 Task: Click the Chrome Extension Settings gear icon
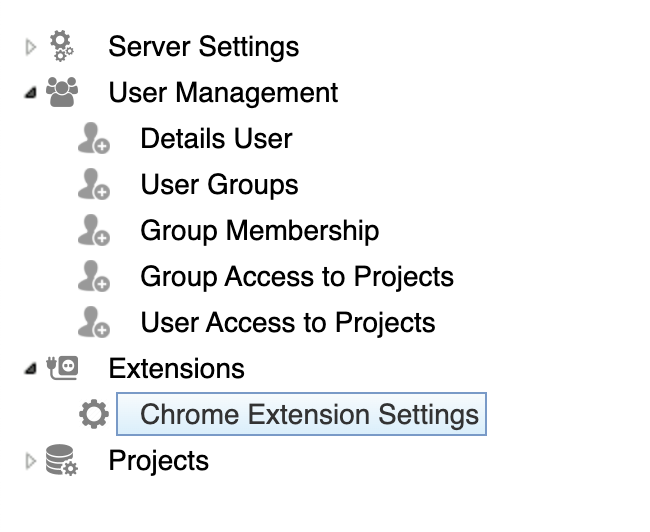(x=93, y=415)
